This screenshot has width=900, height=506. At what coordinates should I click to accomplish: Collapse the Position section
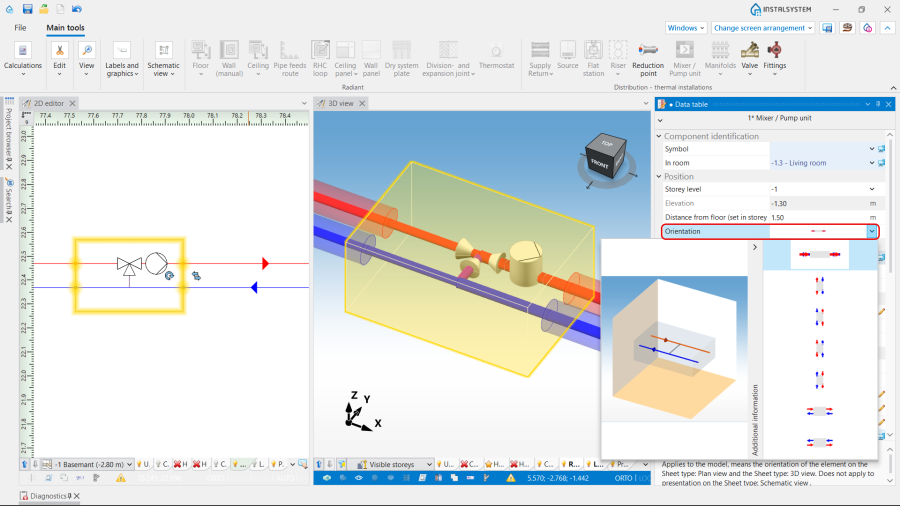click(659, 176)
